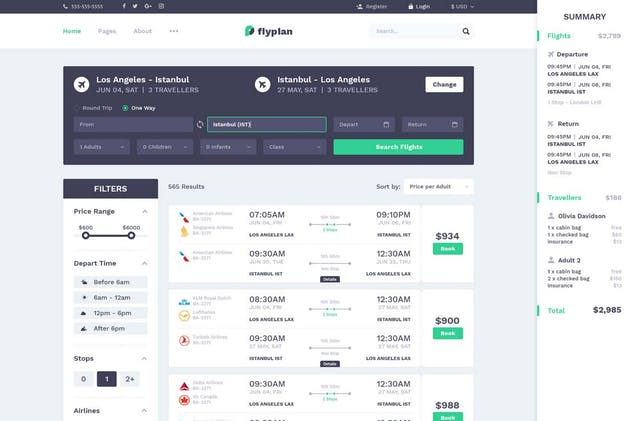Book the $934 flight
632x421 pixels.
coord(448,249)
